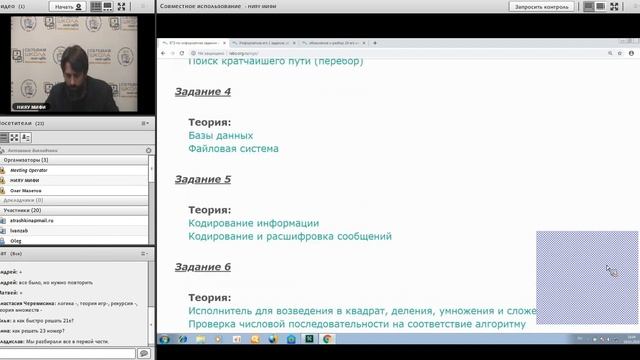Click the Задание 4 heading

click(203, 91)
